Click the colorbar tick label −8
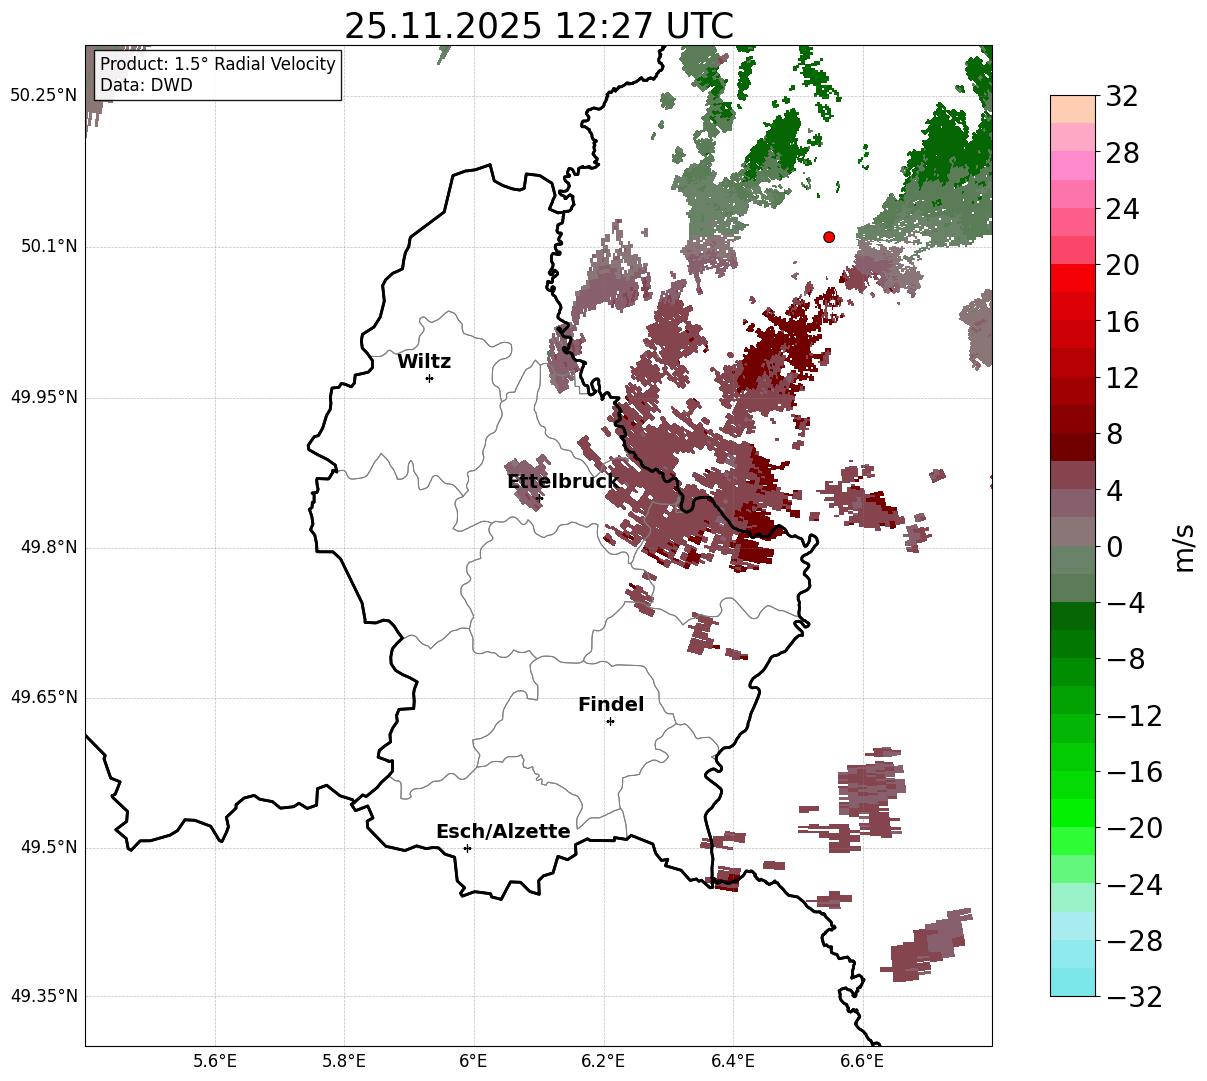The width and height of the screenshot is (1207, 1081). (x=1125, y=659)
